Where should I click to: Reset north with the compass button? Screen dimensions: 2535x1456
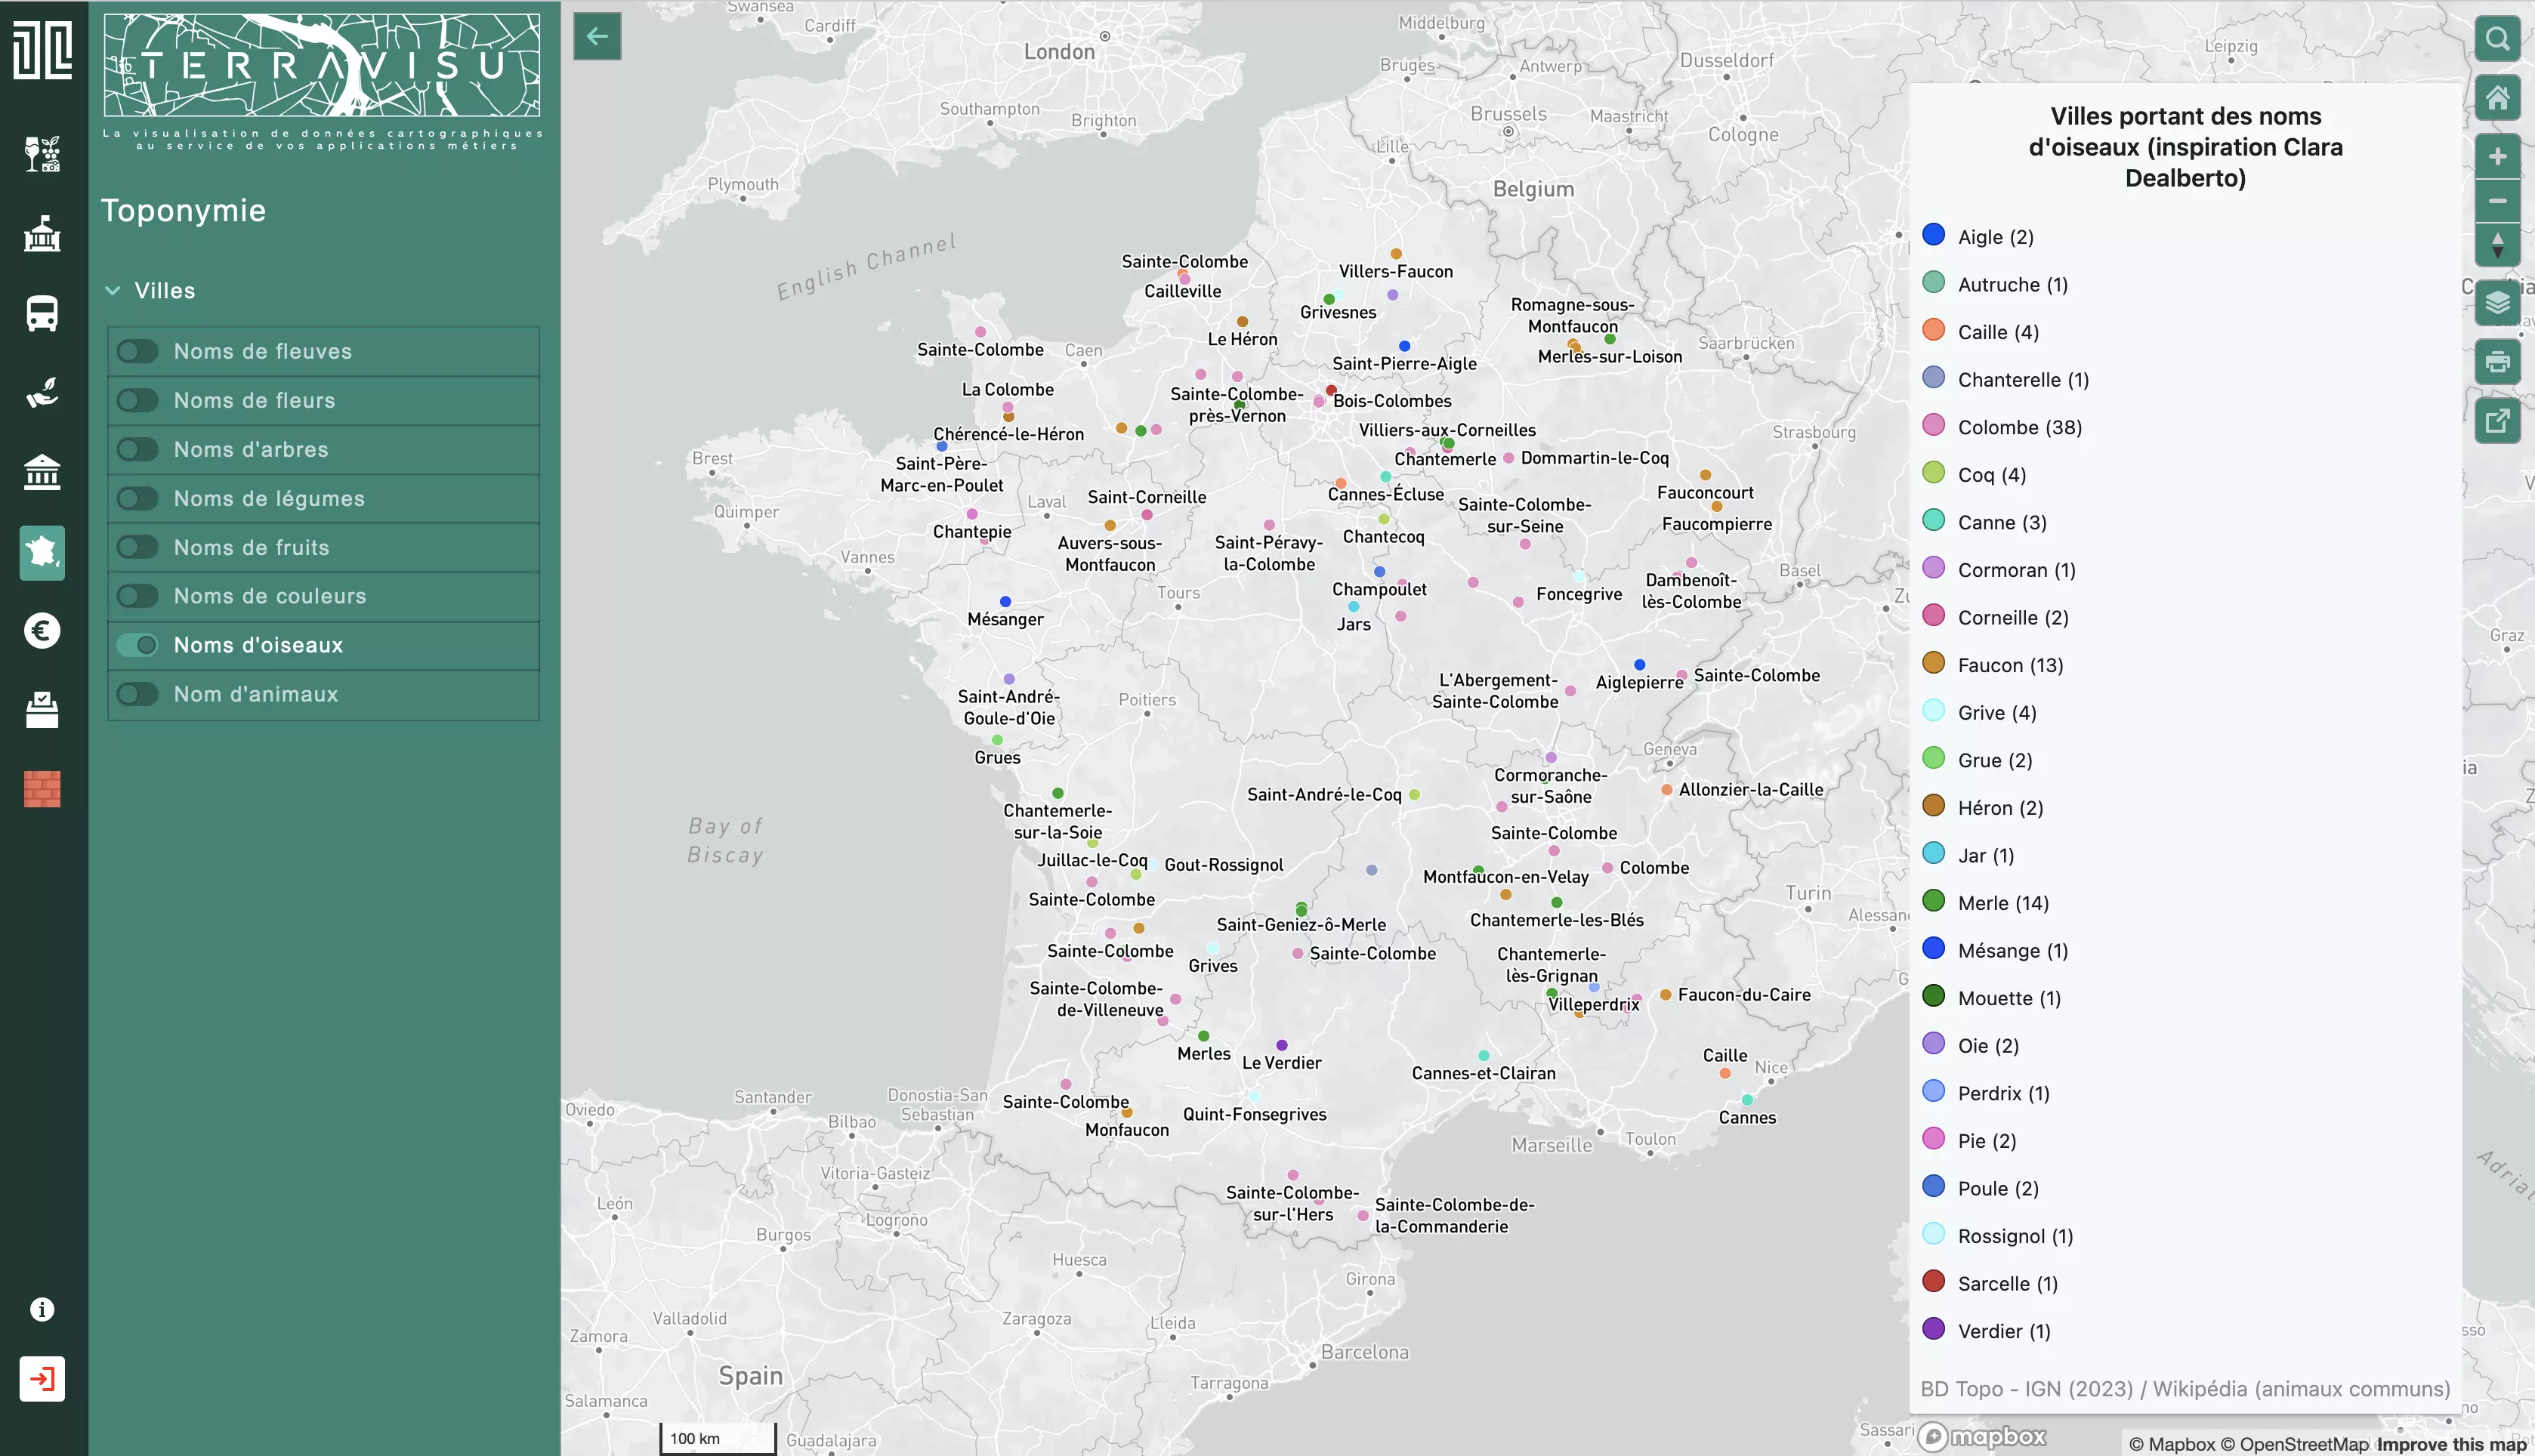(2497, 245)
